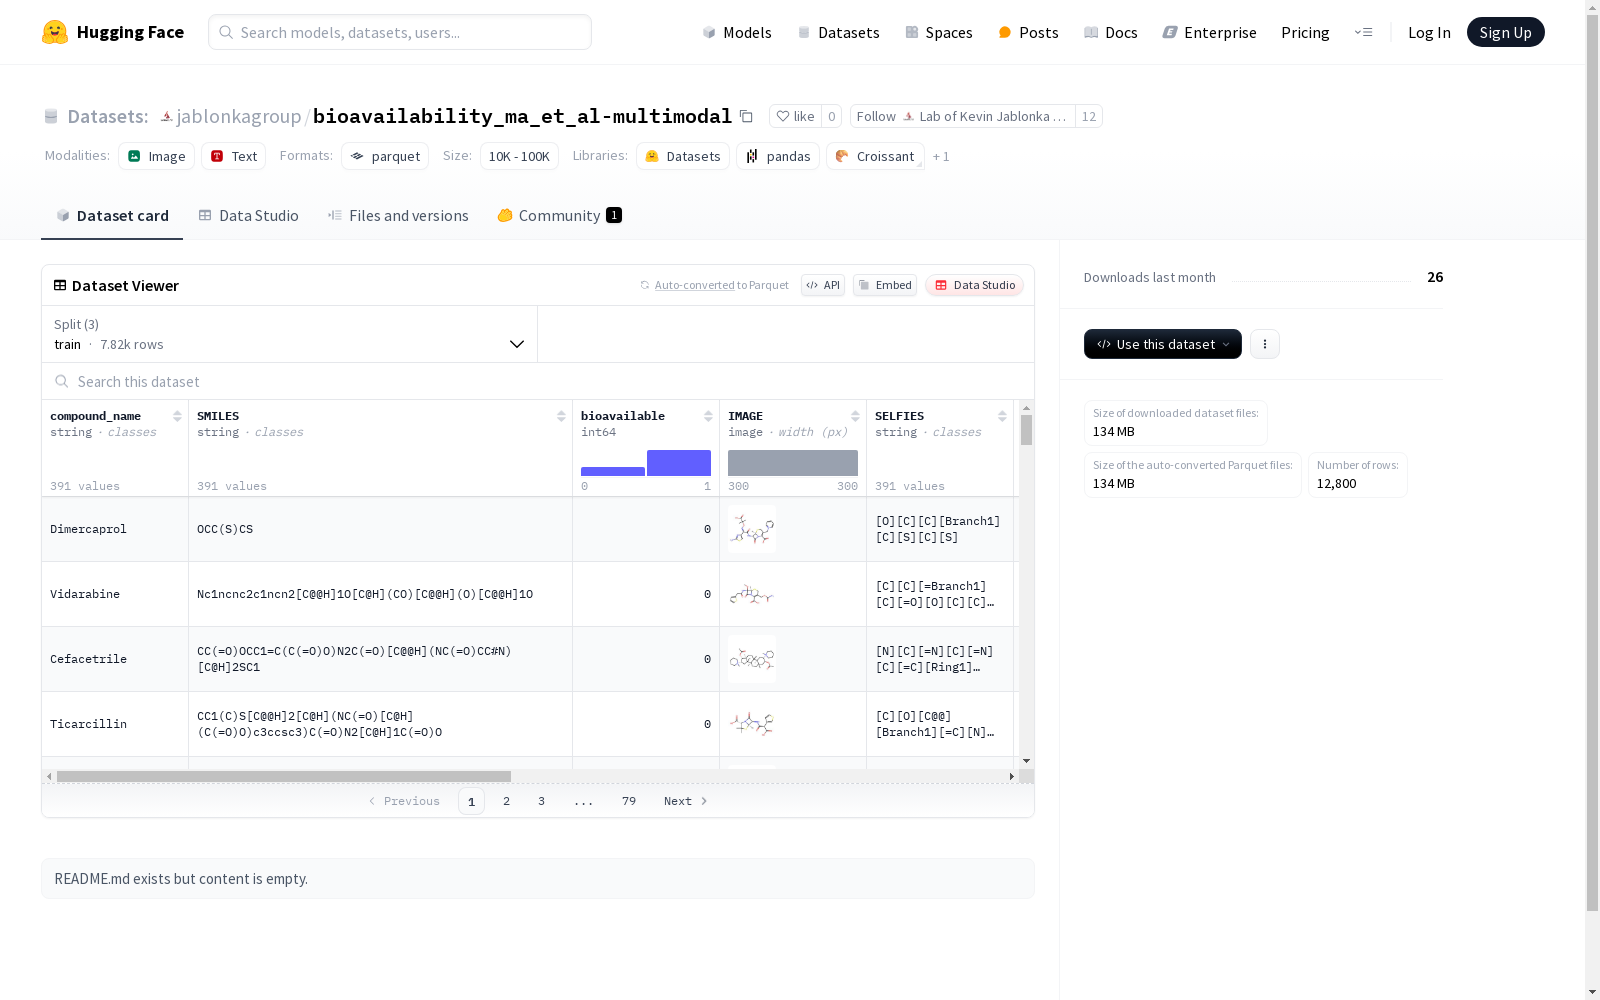
Task: Jump to page 79 of the dataset
Action: point(629,801)
